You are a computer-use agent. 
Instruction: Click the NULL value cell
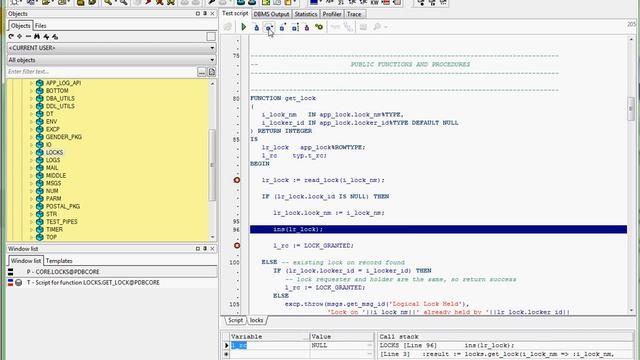[341, 345]
